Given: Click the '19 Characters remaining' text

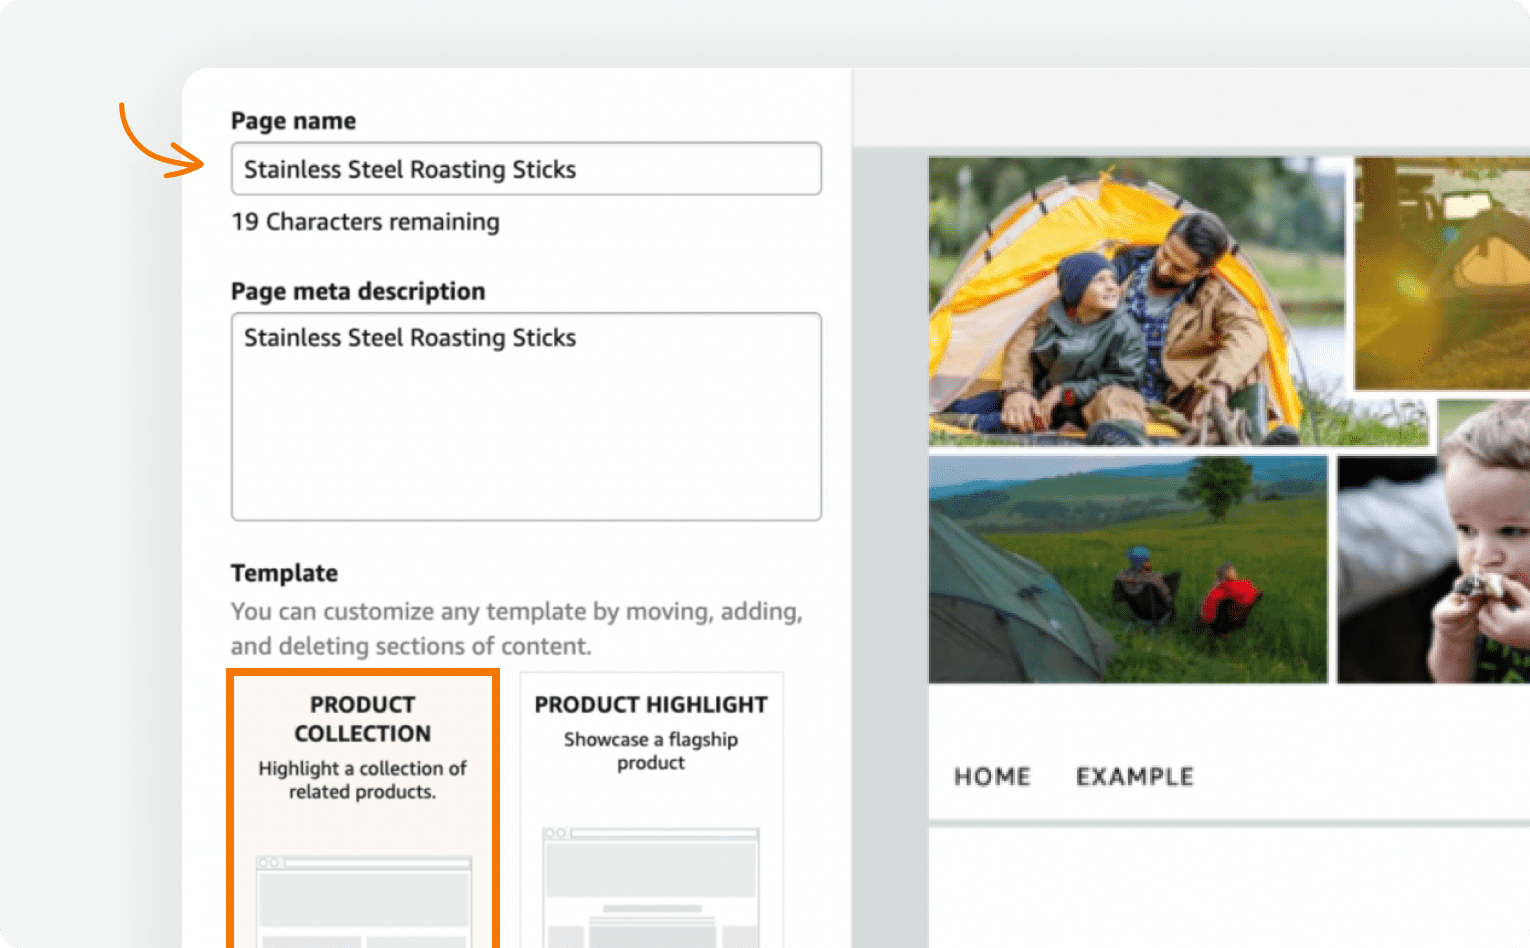Looking at the screenshot, I should (365, 222).
